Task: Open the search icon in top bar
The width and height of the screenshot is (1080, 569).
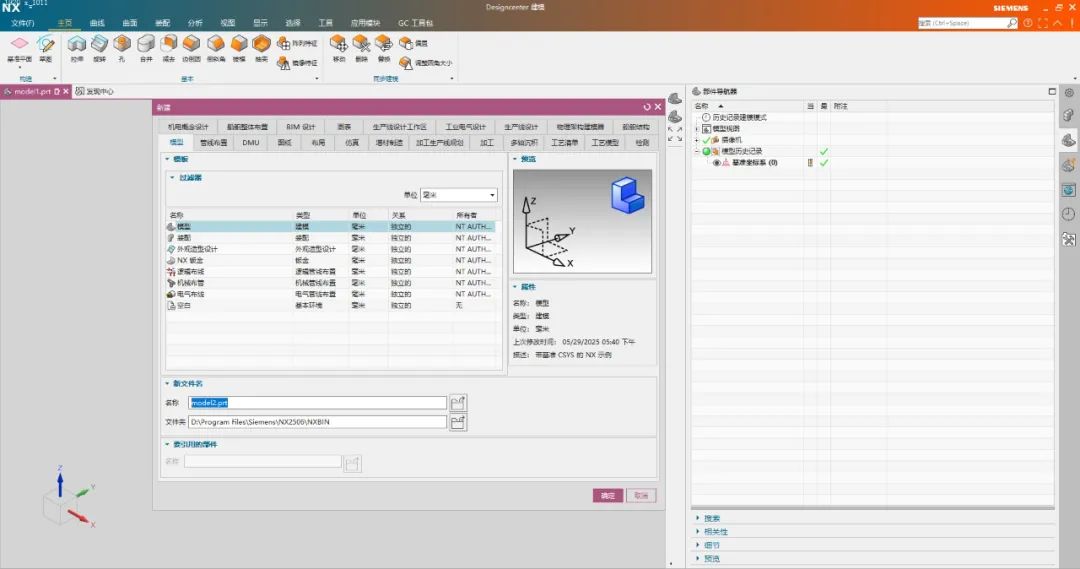Action: (x=1012, y=23)
